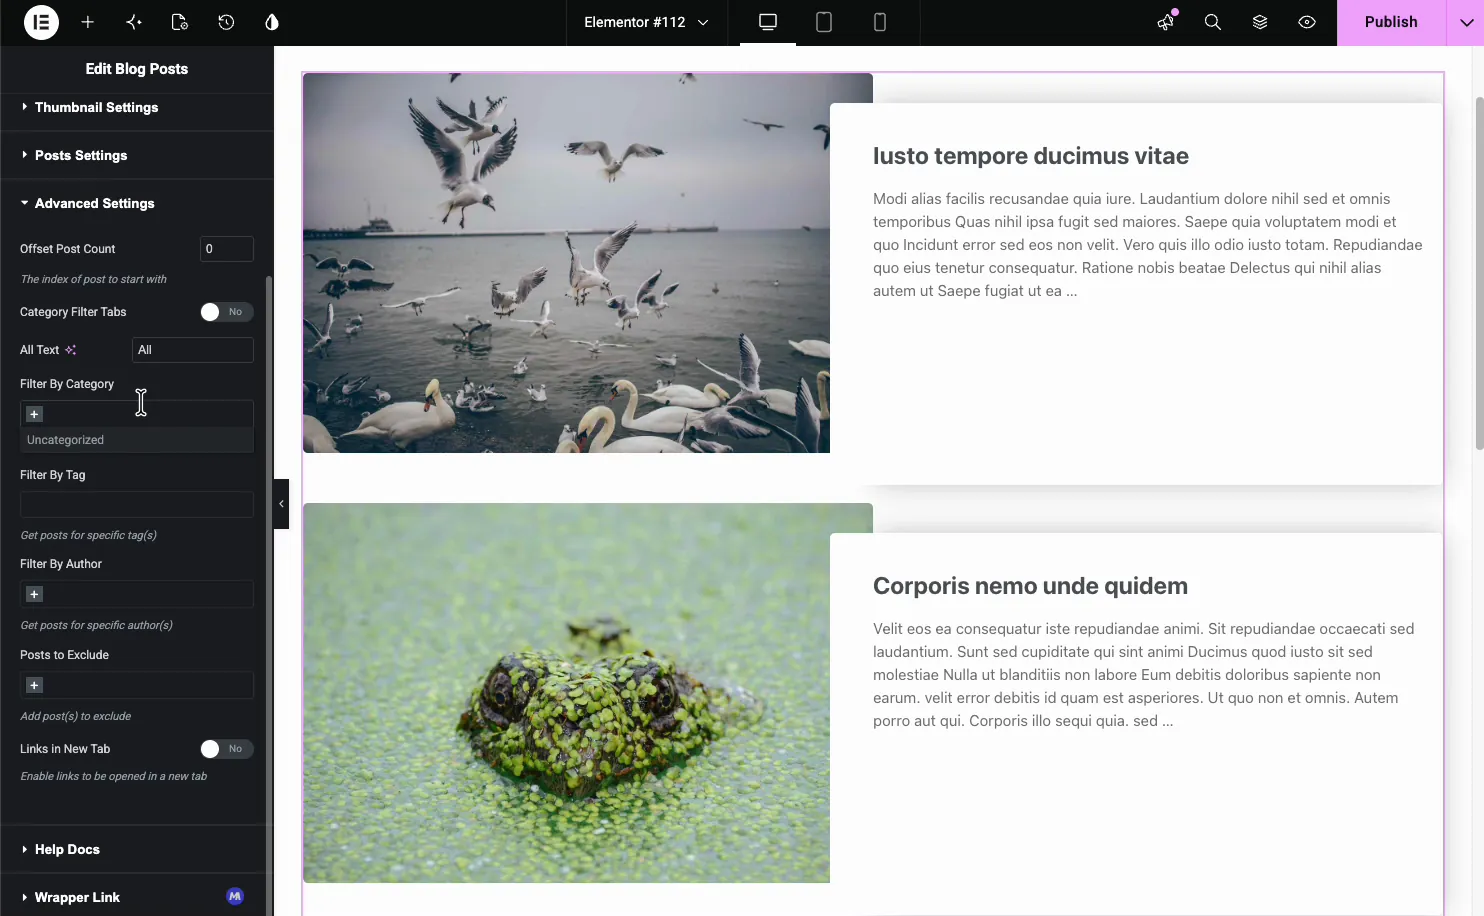Click hint The index of post to start with
Screen dimensions: 1484x916
[x=94, y=279]
